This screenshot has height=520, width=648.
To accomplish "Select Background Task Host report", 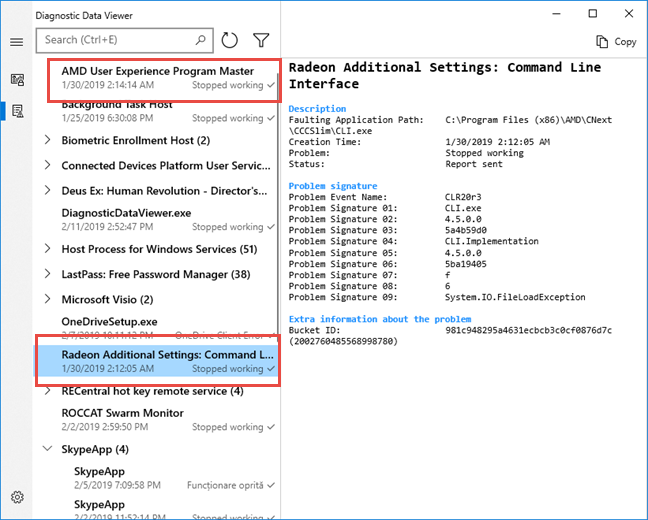I will coord(156,112).
